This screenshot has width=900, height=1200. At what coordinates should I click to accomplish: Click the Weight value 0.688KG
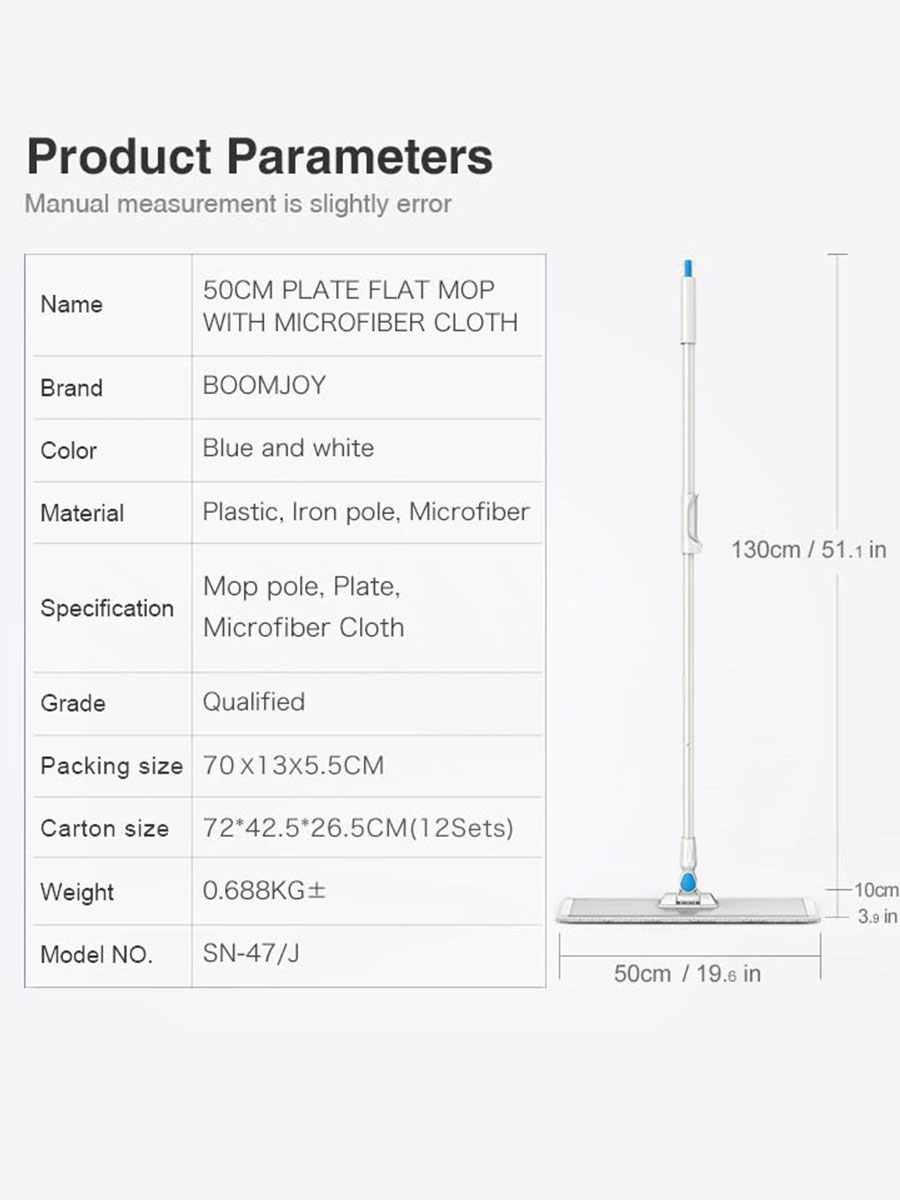pos(264,889)
